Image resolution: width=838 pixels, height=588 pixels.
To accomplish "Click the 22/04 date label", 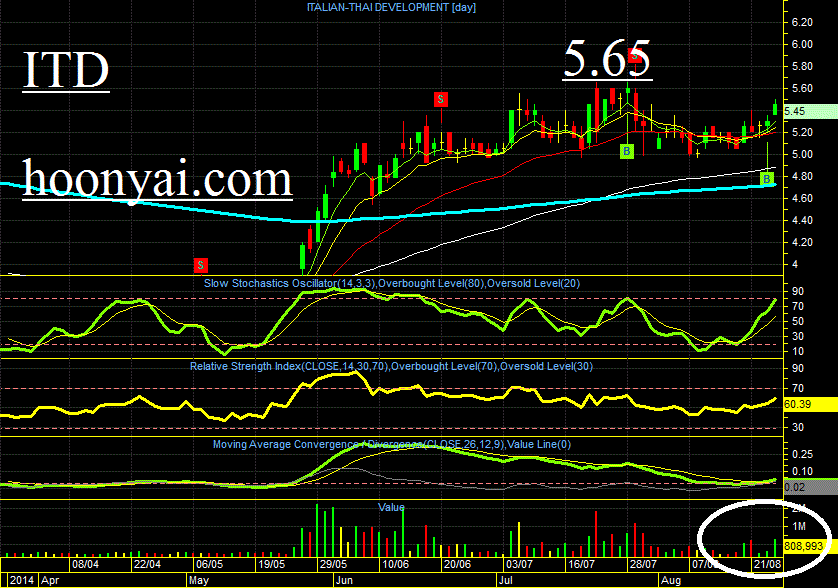I will point(148,564).
